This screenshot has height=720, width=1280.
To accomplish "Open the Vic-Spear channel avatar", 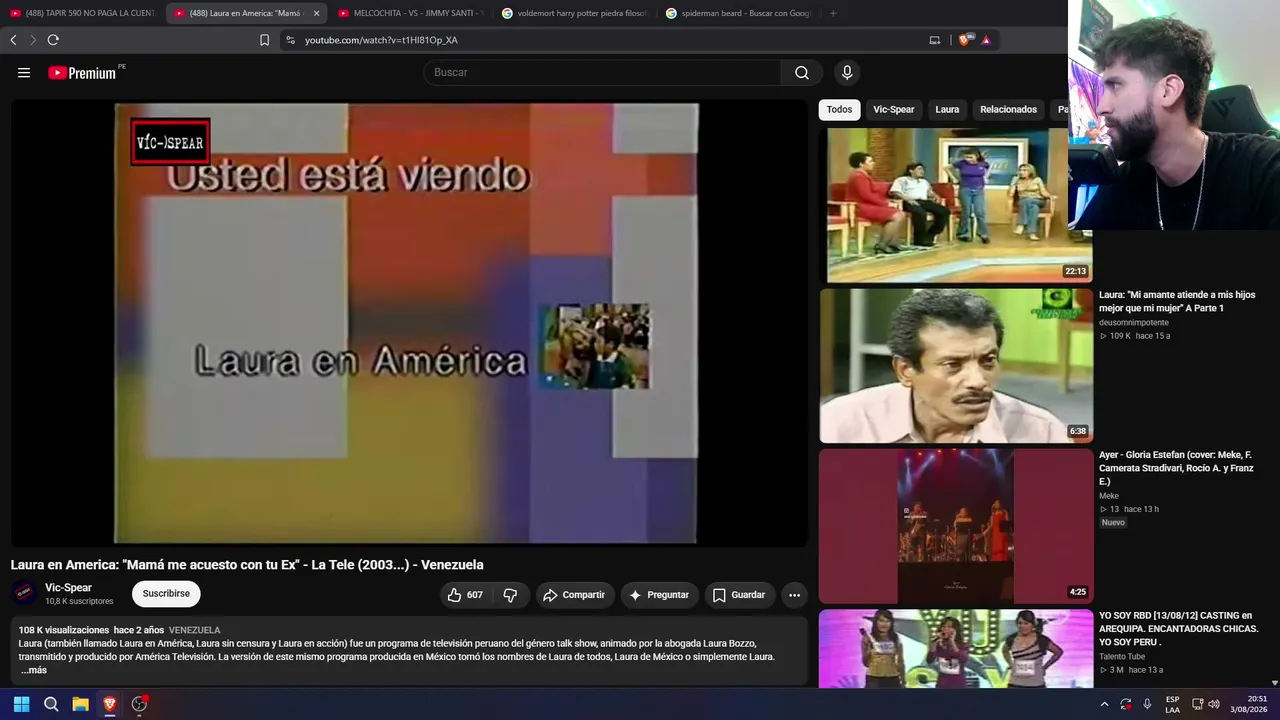I will [24, 594].
